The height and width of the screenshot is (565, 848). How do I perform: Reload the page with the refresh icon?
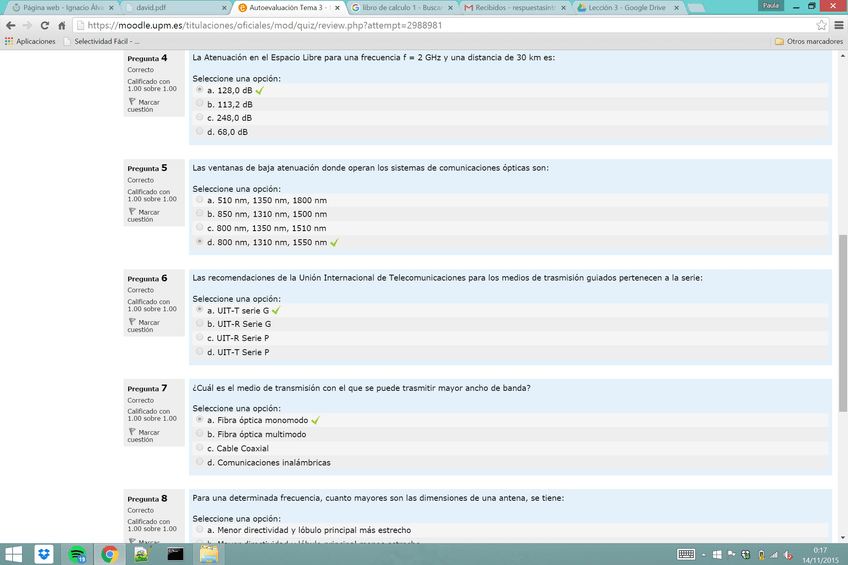[x=45, y=25]
